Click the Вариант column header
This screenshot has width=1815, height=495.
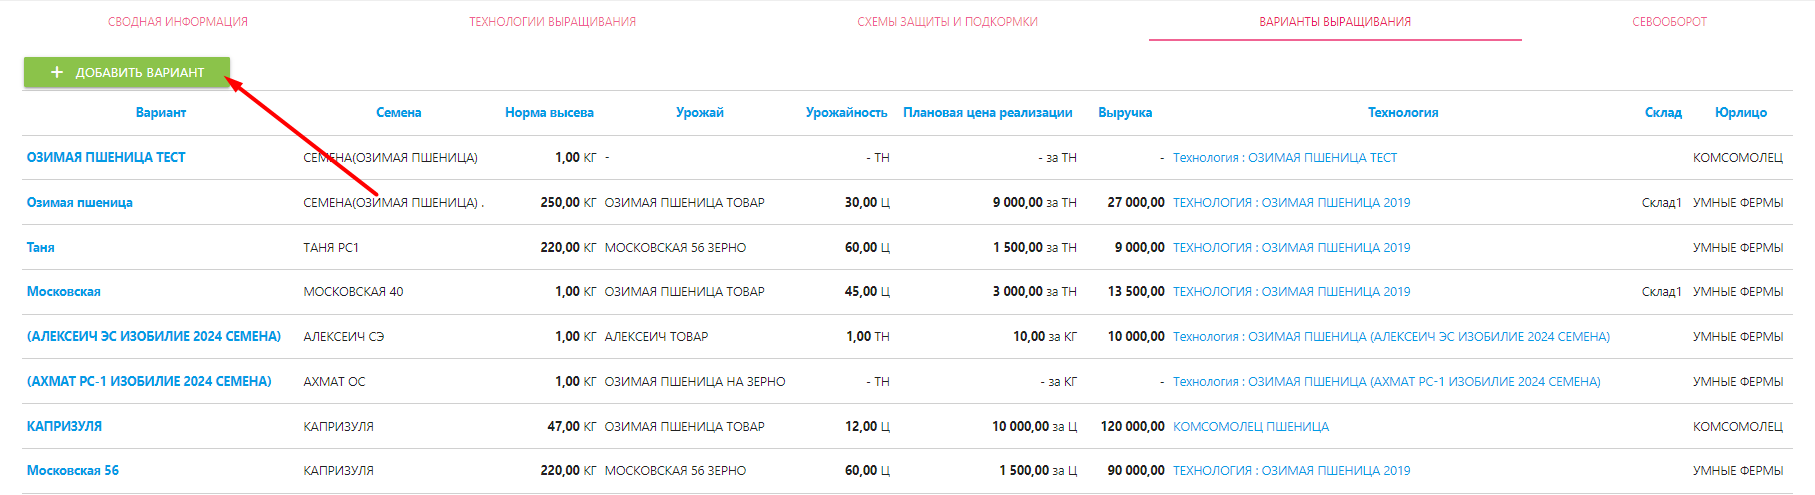coord(161,113)
